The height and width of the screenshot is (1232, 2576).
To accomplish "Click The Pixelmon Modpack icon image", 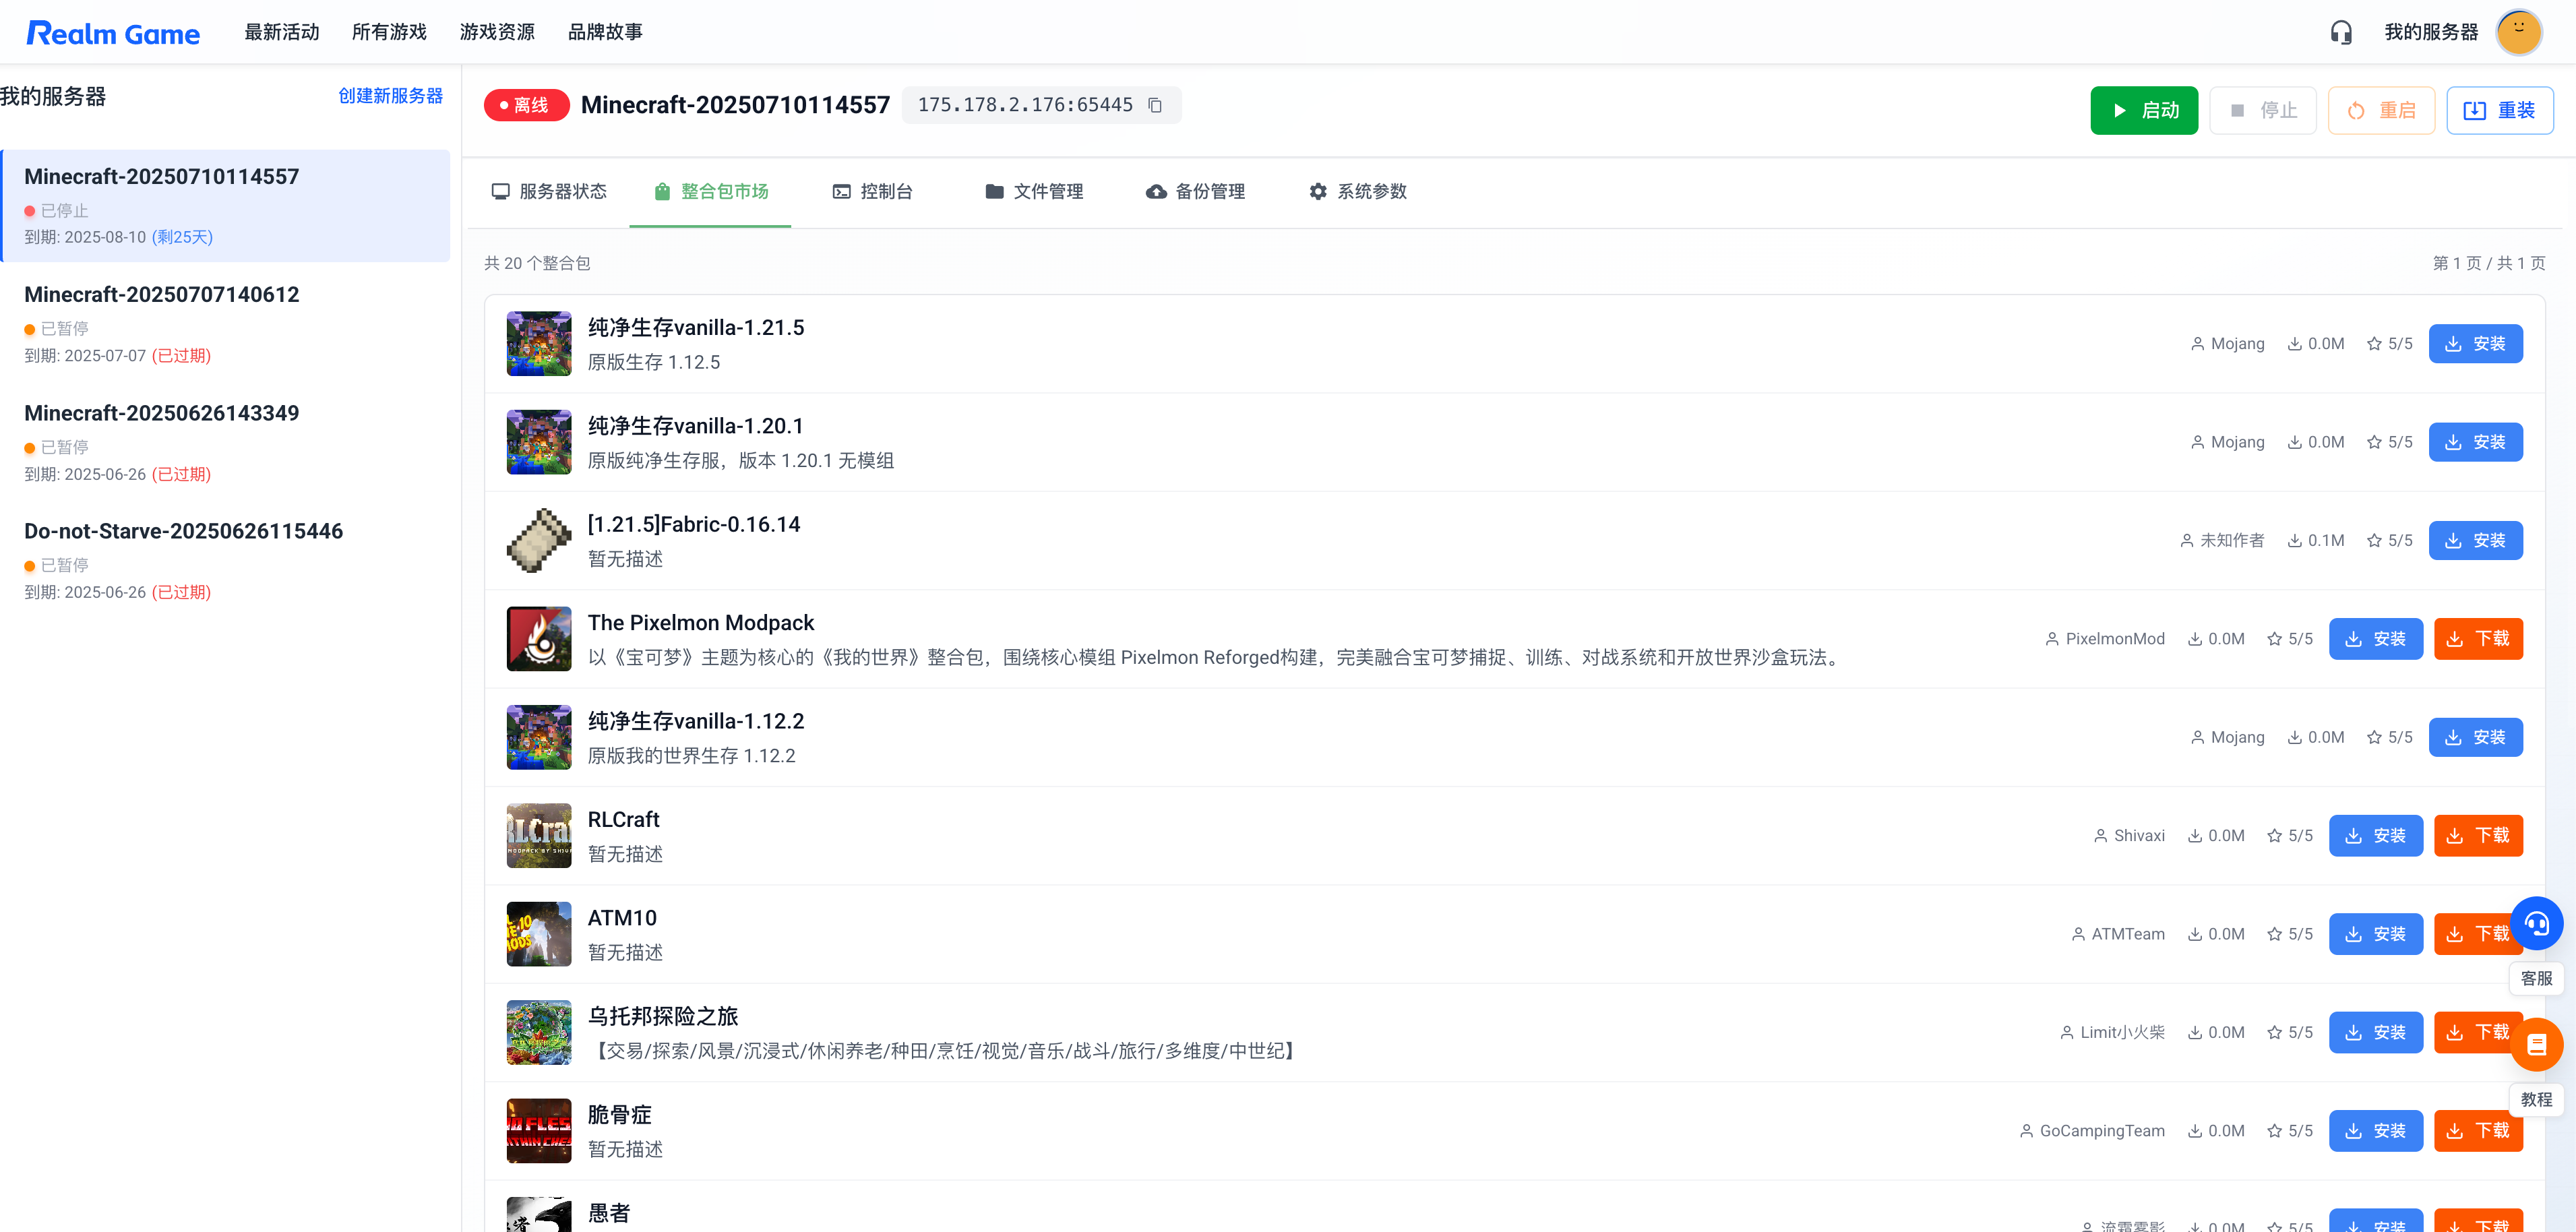I will 539,639.
